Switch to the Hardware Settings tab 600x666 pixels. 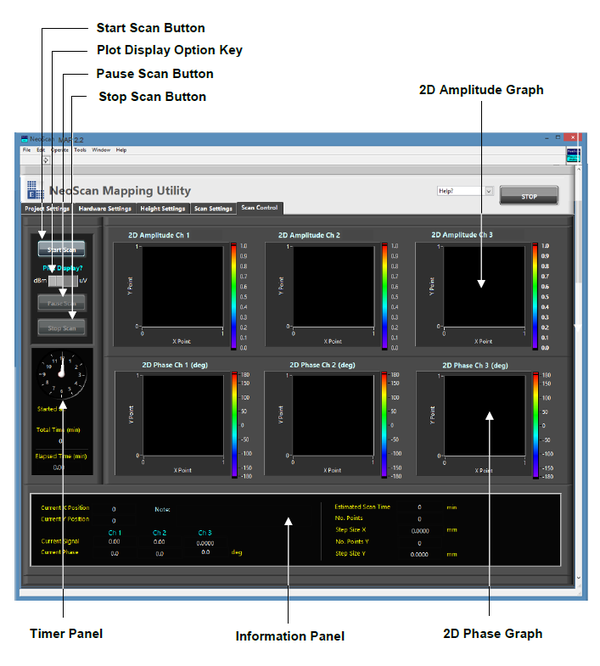pyautogui.click(x=105, y=209)
